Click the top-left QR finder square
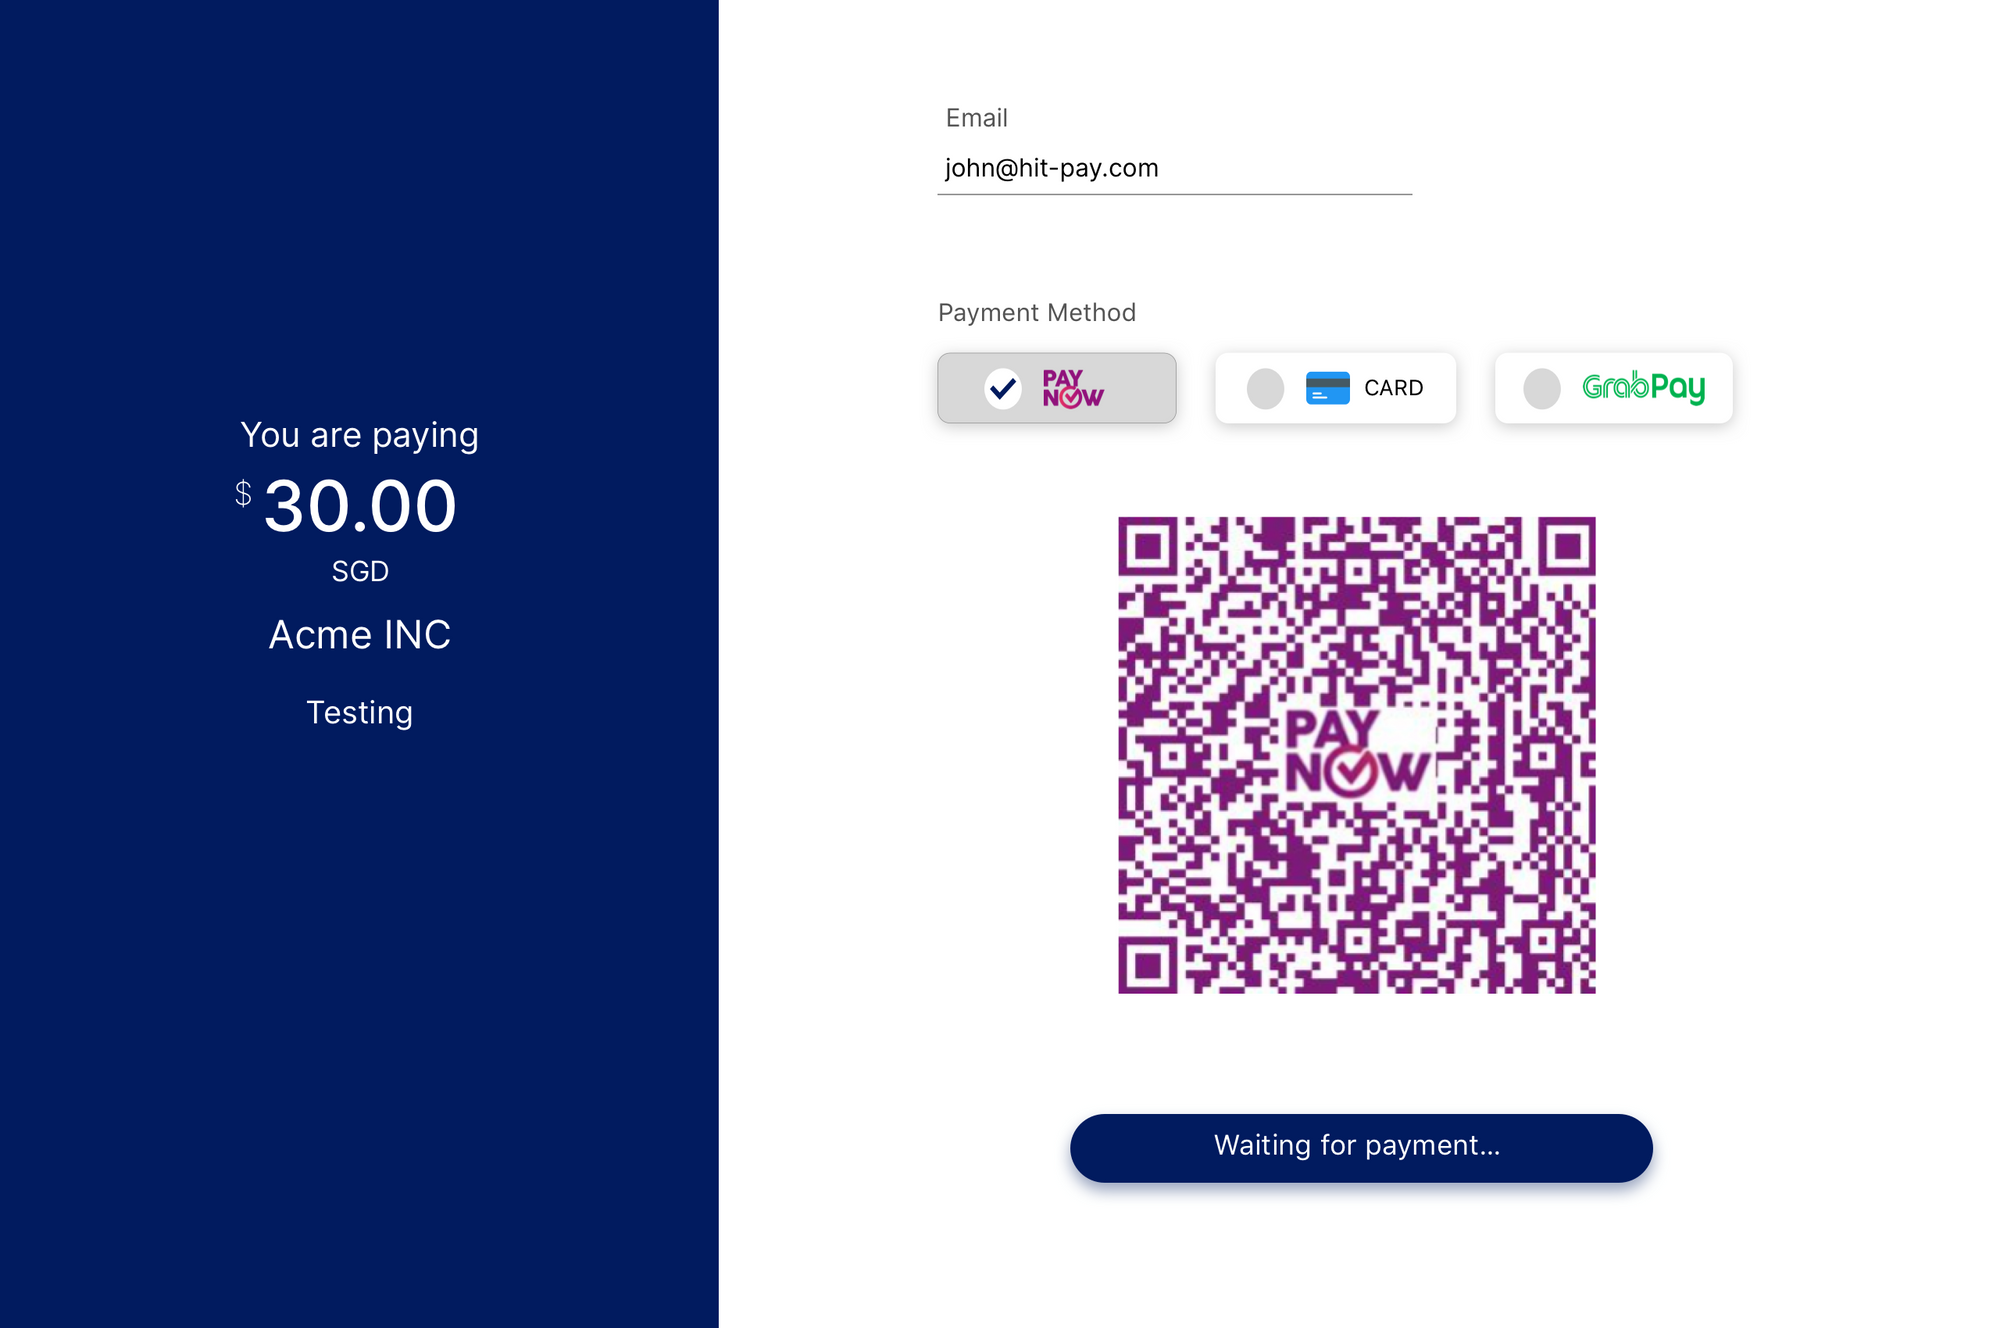The width and height of the screenshot is (2000, 1328). pos(1147,546)
